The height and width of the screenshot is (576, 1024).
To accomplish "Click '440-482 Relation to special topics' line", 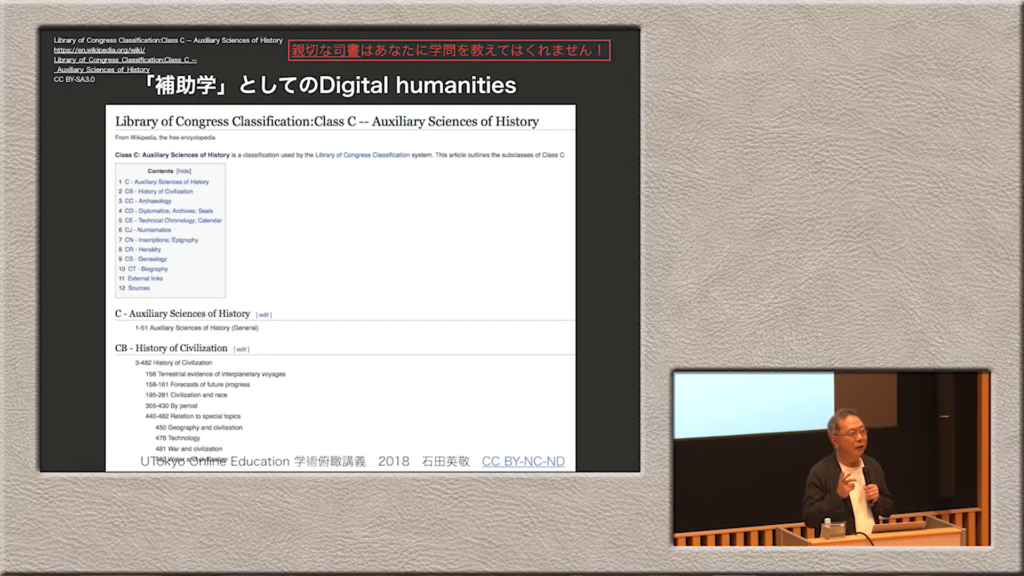I will [x=193, y=416].
